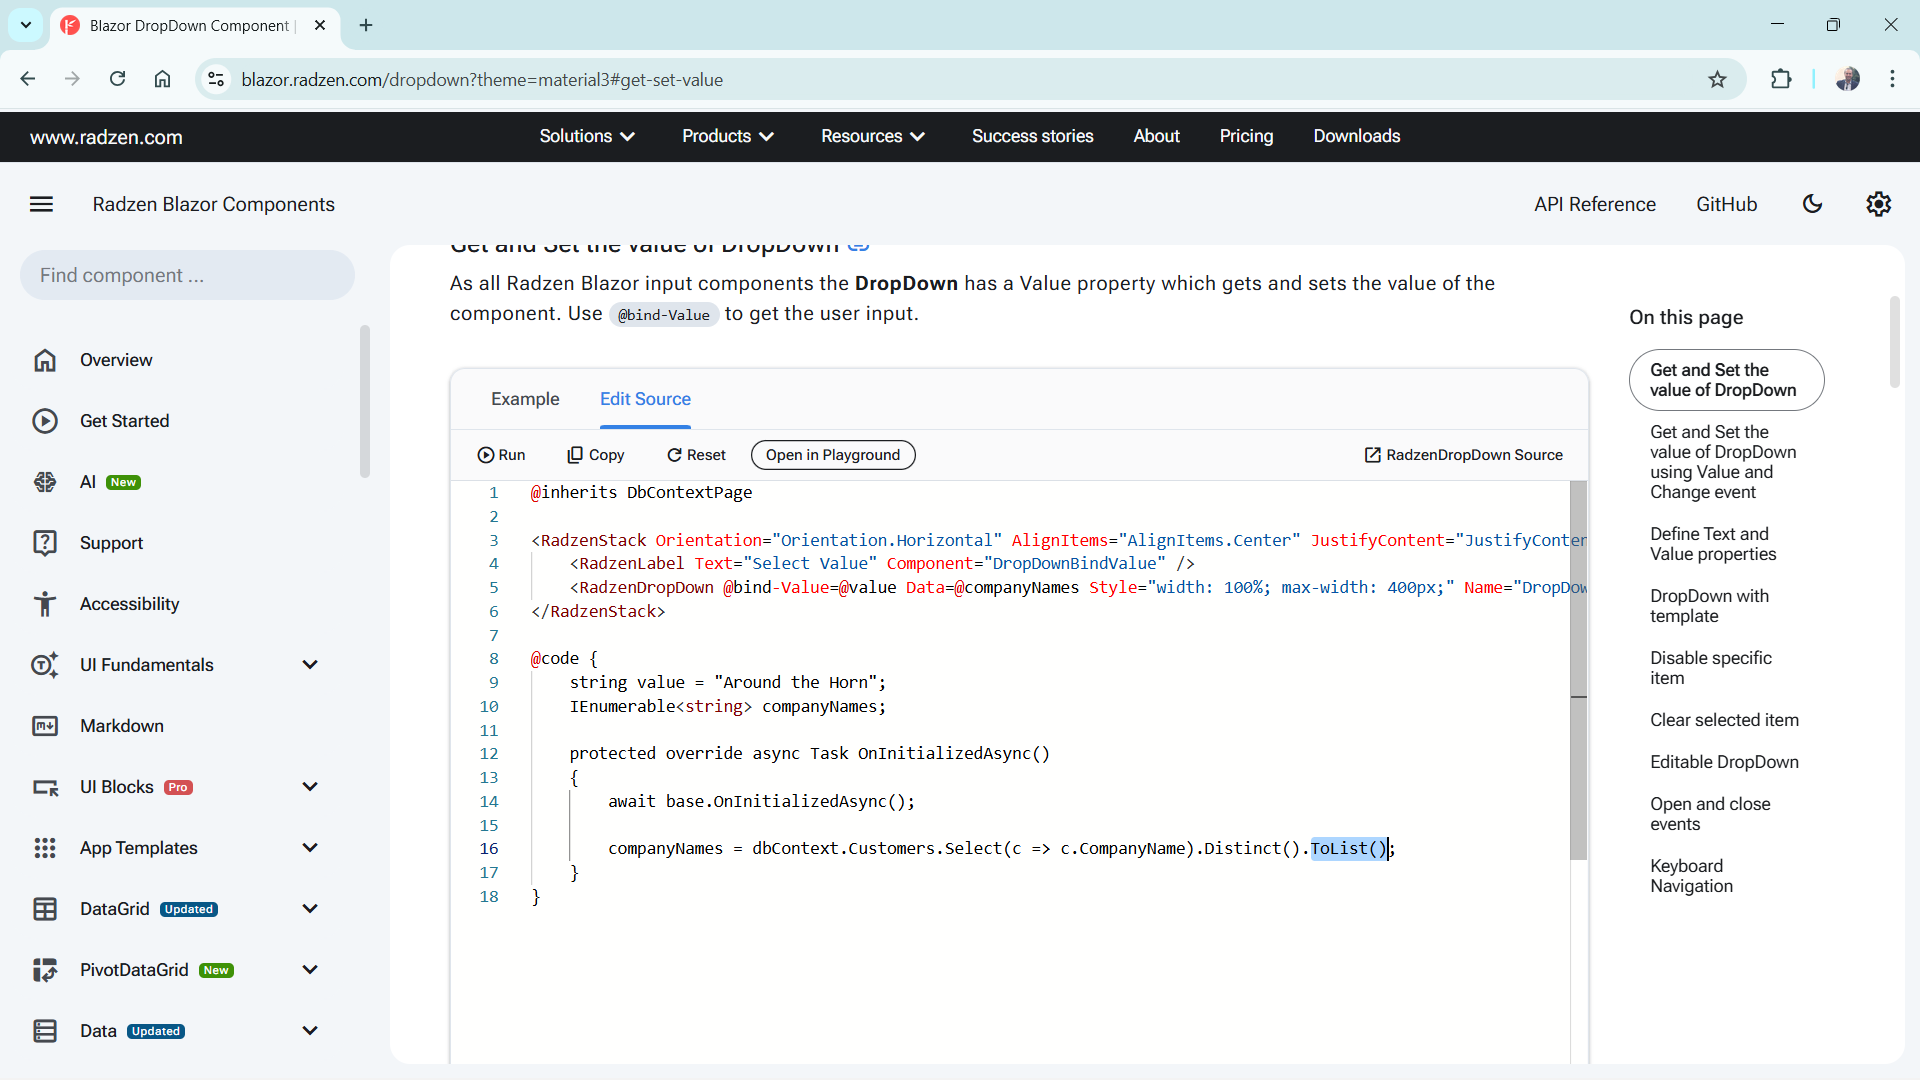This screenshot has height=1080, width=1920.
Task: Open Accessibility page in sidebar
Action: point(129,604)
